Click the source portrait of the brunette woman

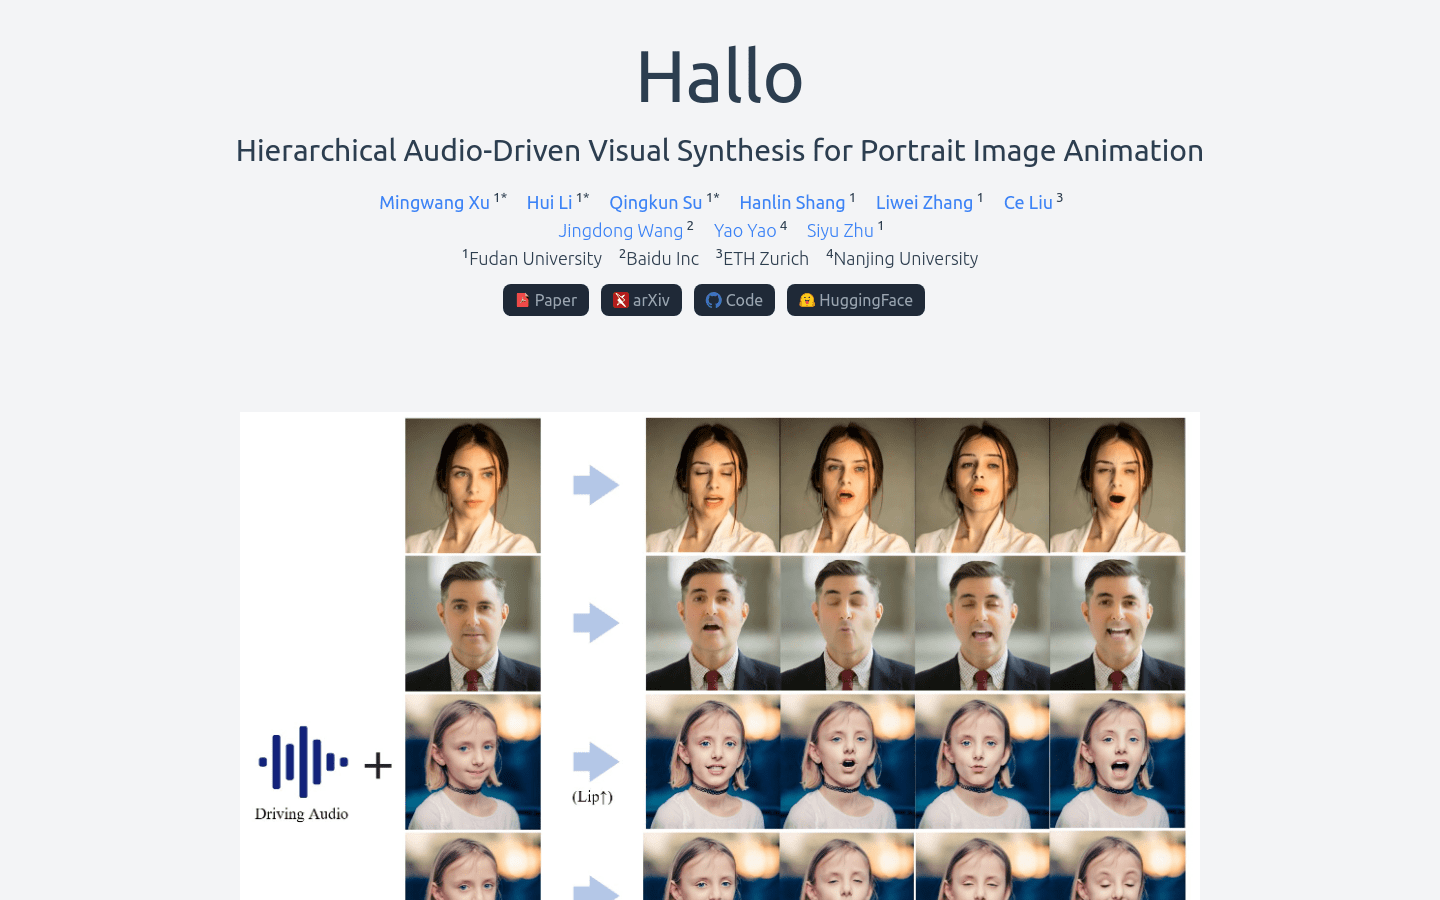pyautogui.click(x=473, y=486)
